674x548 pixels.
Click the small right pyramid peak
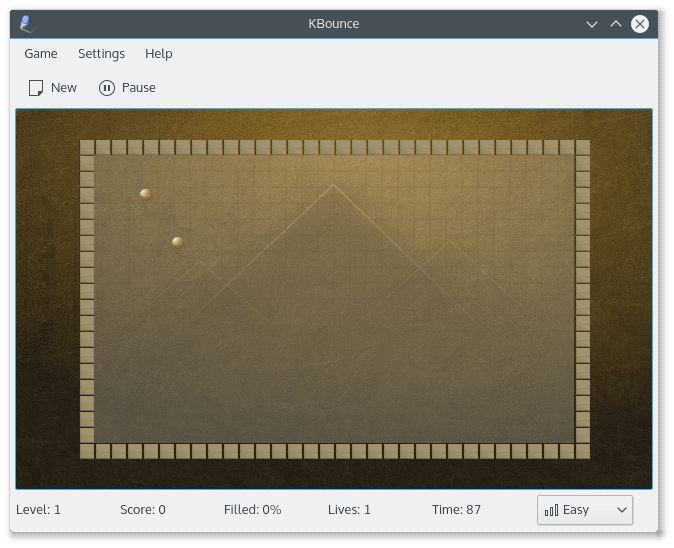450,242
